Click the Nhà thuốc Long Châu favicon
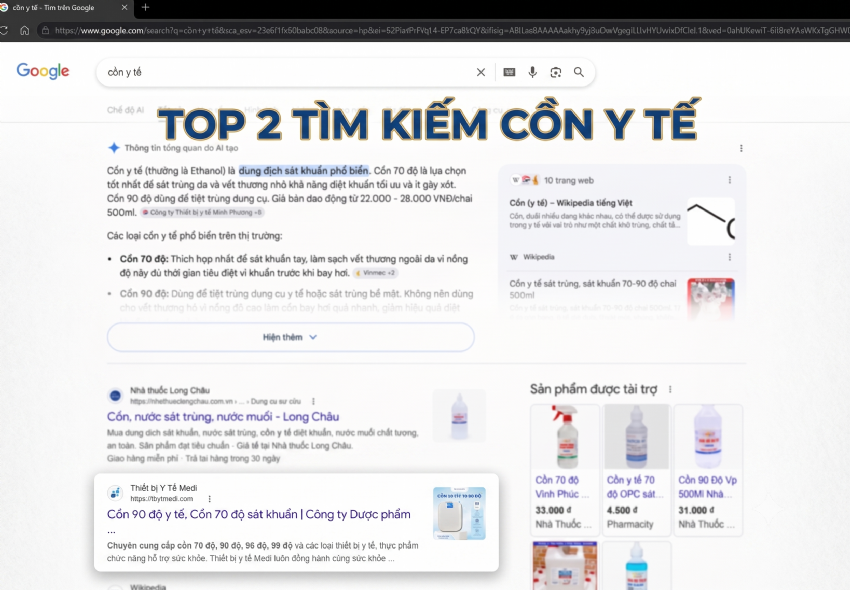 (115, 396)
